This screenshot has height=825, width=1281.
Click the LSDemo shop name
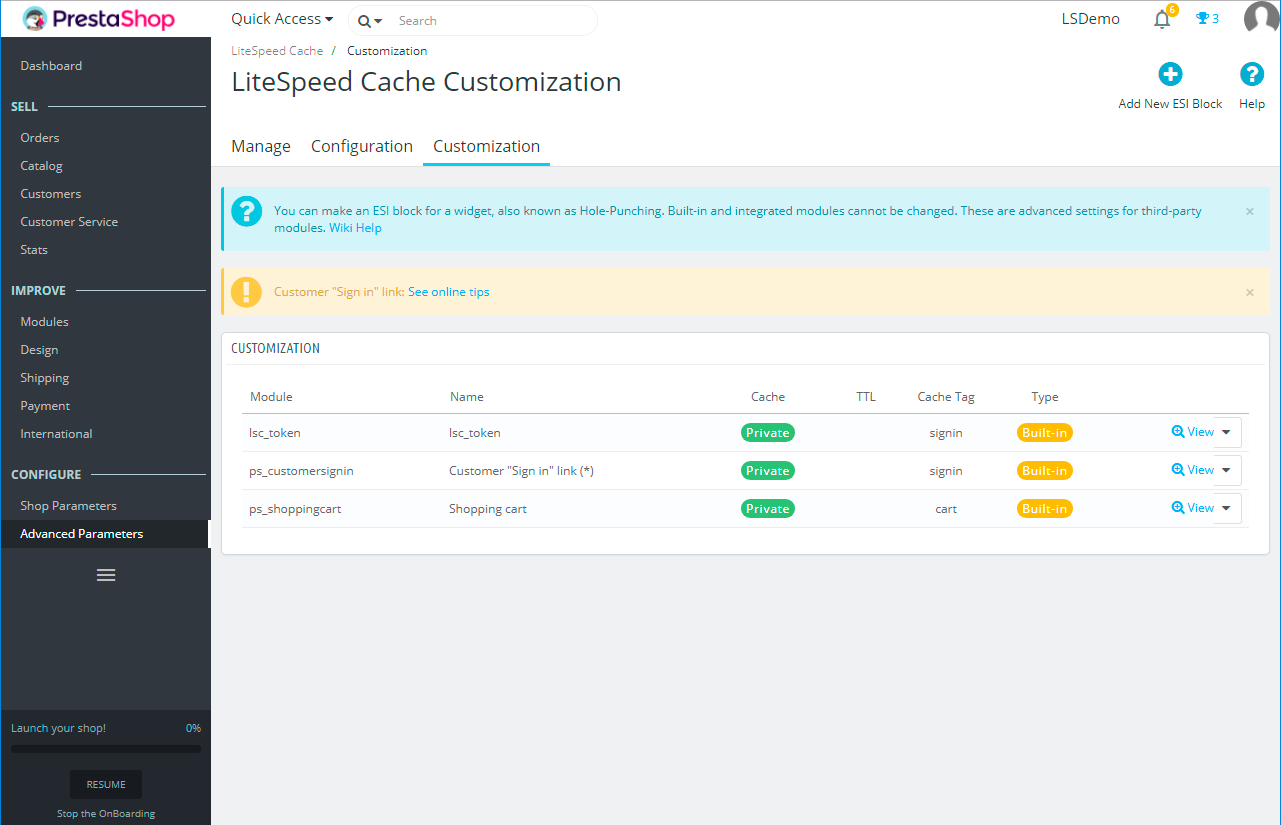[1091, 19]
